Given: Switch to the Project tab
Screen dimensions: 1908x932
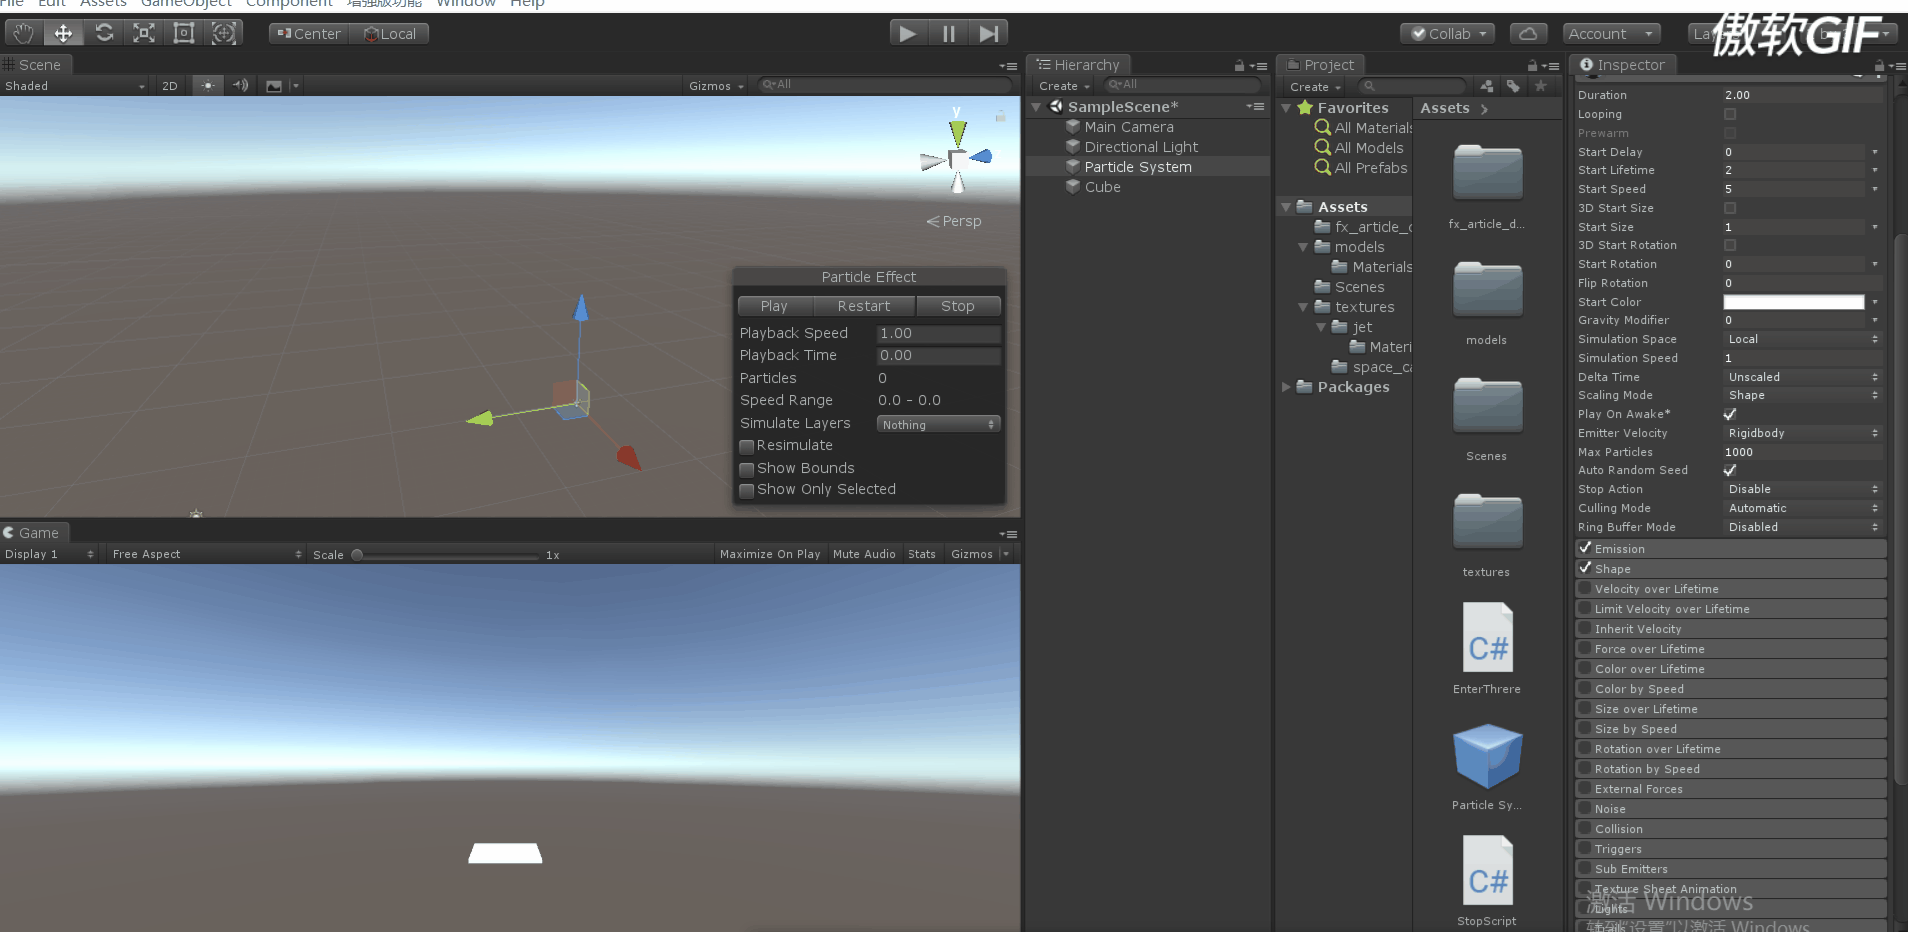Looking at the screenshot, I should coord(1322,65).
